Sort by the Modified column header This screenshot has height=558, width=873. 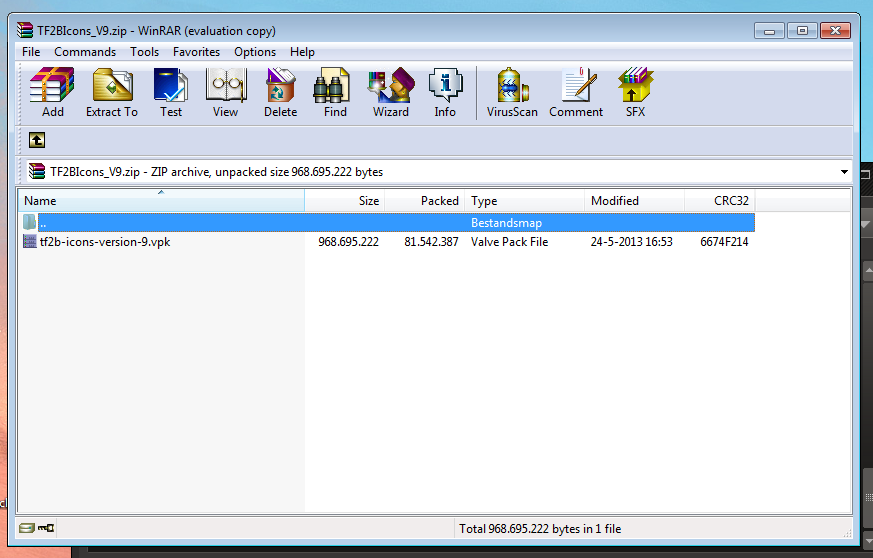(x=634, y=200)
